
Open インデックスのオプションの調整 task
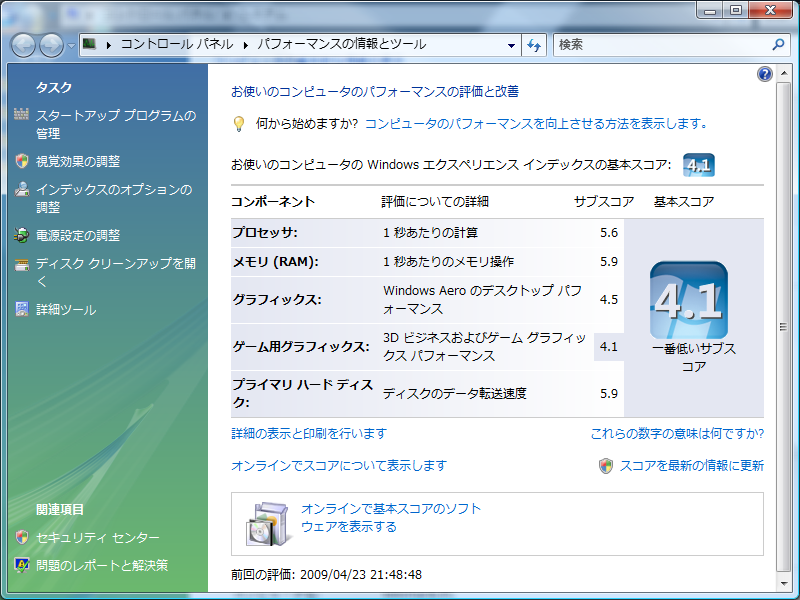point(114,198)
